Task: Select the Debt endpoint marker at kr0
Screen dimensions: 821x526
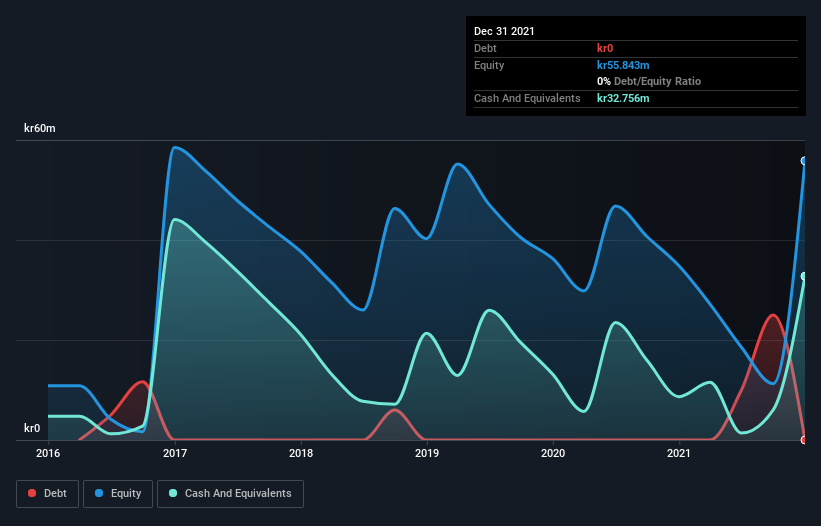Action: pyautogui.click(x=804, y=440)
